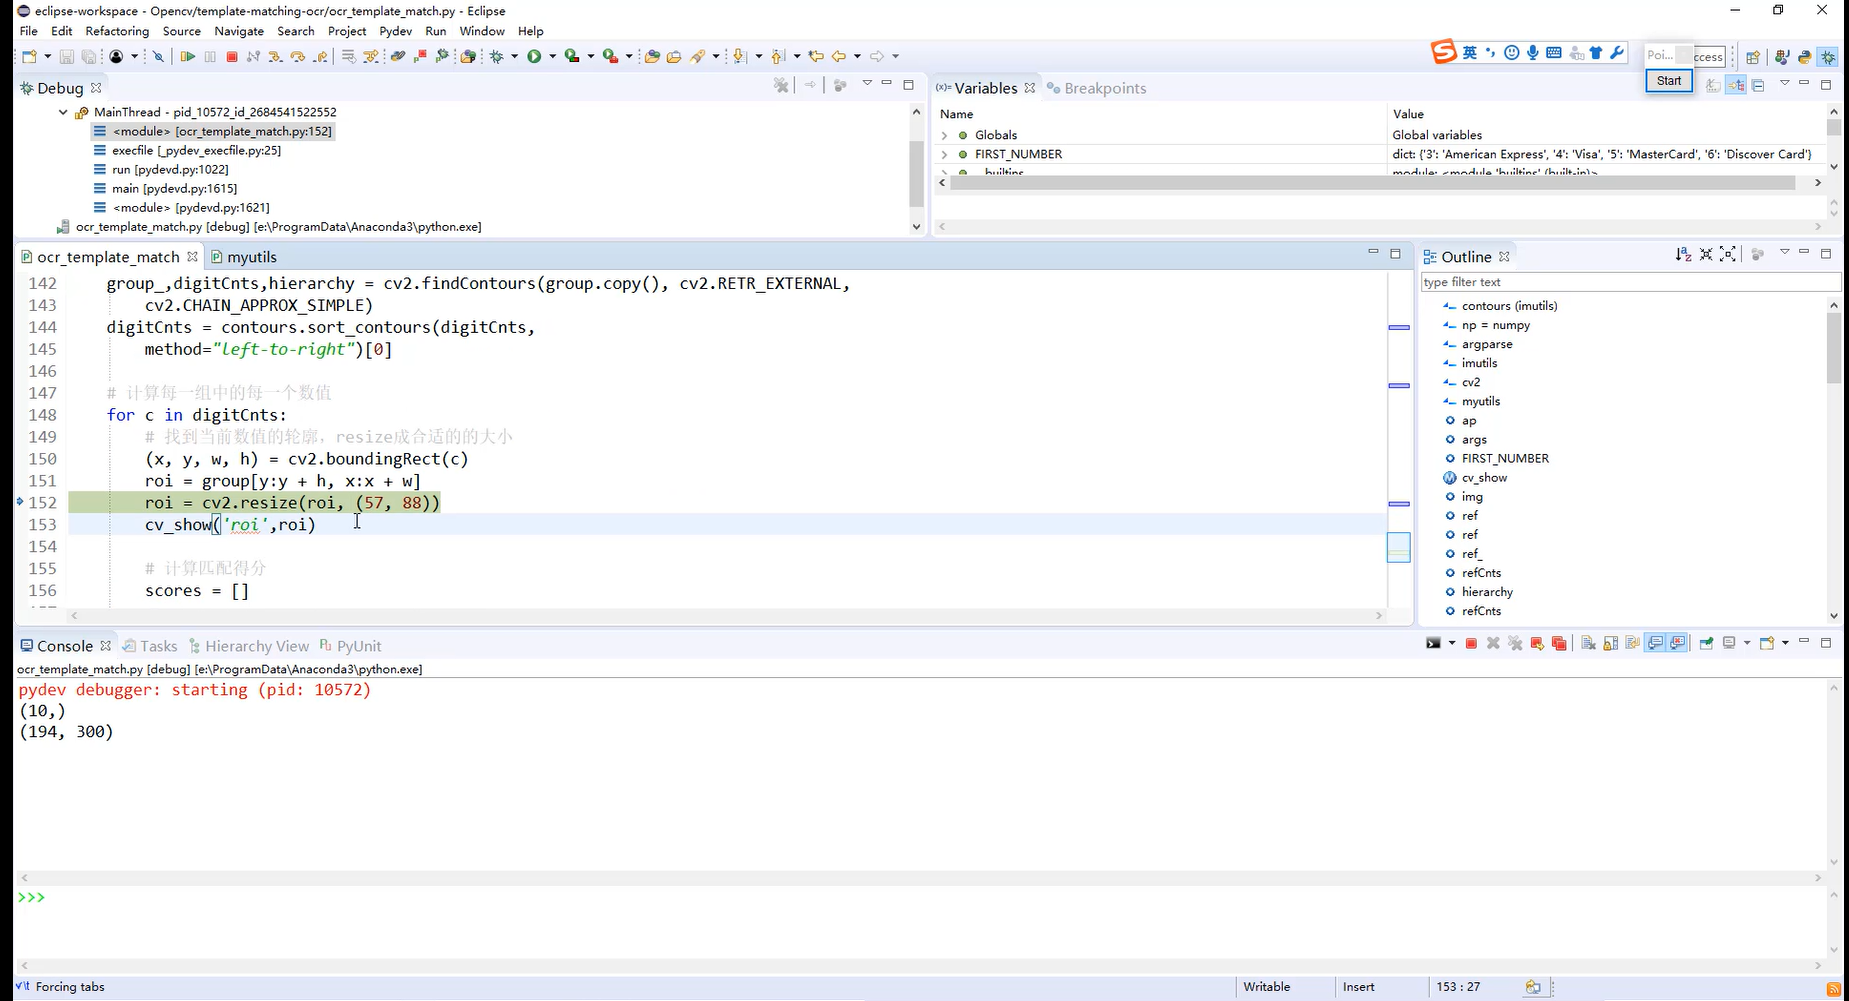Click the Save file toolbar icon
This screenshot has height=1001, width=1849.
pos(66,56)
